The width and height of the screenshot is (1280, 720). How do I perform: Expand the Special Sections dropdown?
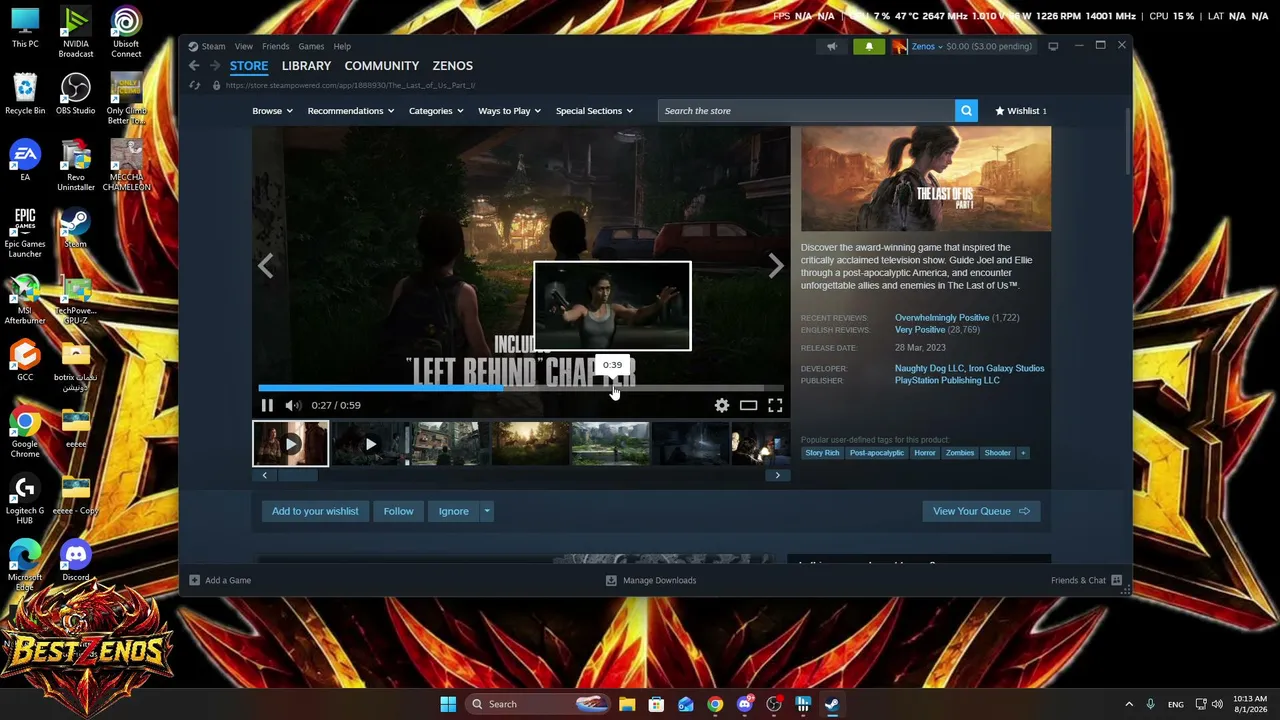594,111
